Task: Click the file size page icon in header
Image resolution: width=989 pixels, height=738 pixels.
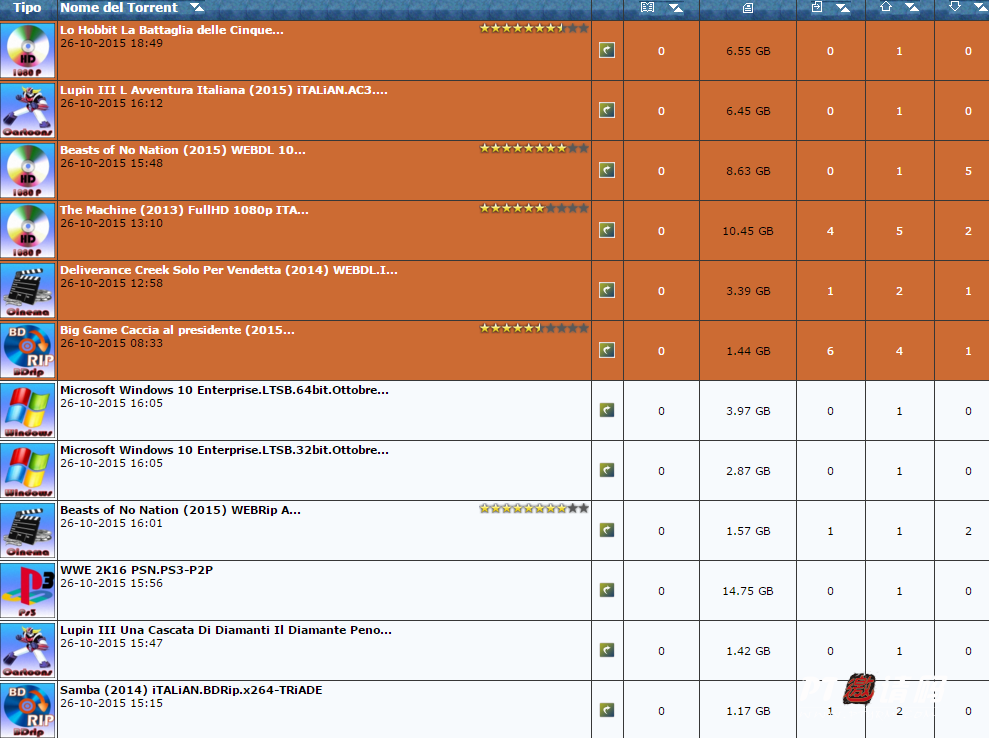Action: point(747,8)
